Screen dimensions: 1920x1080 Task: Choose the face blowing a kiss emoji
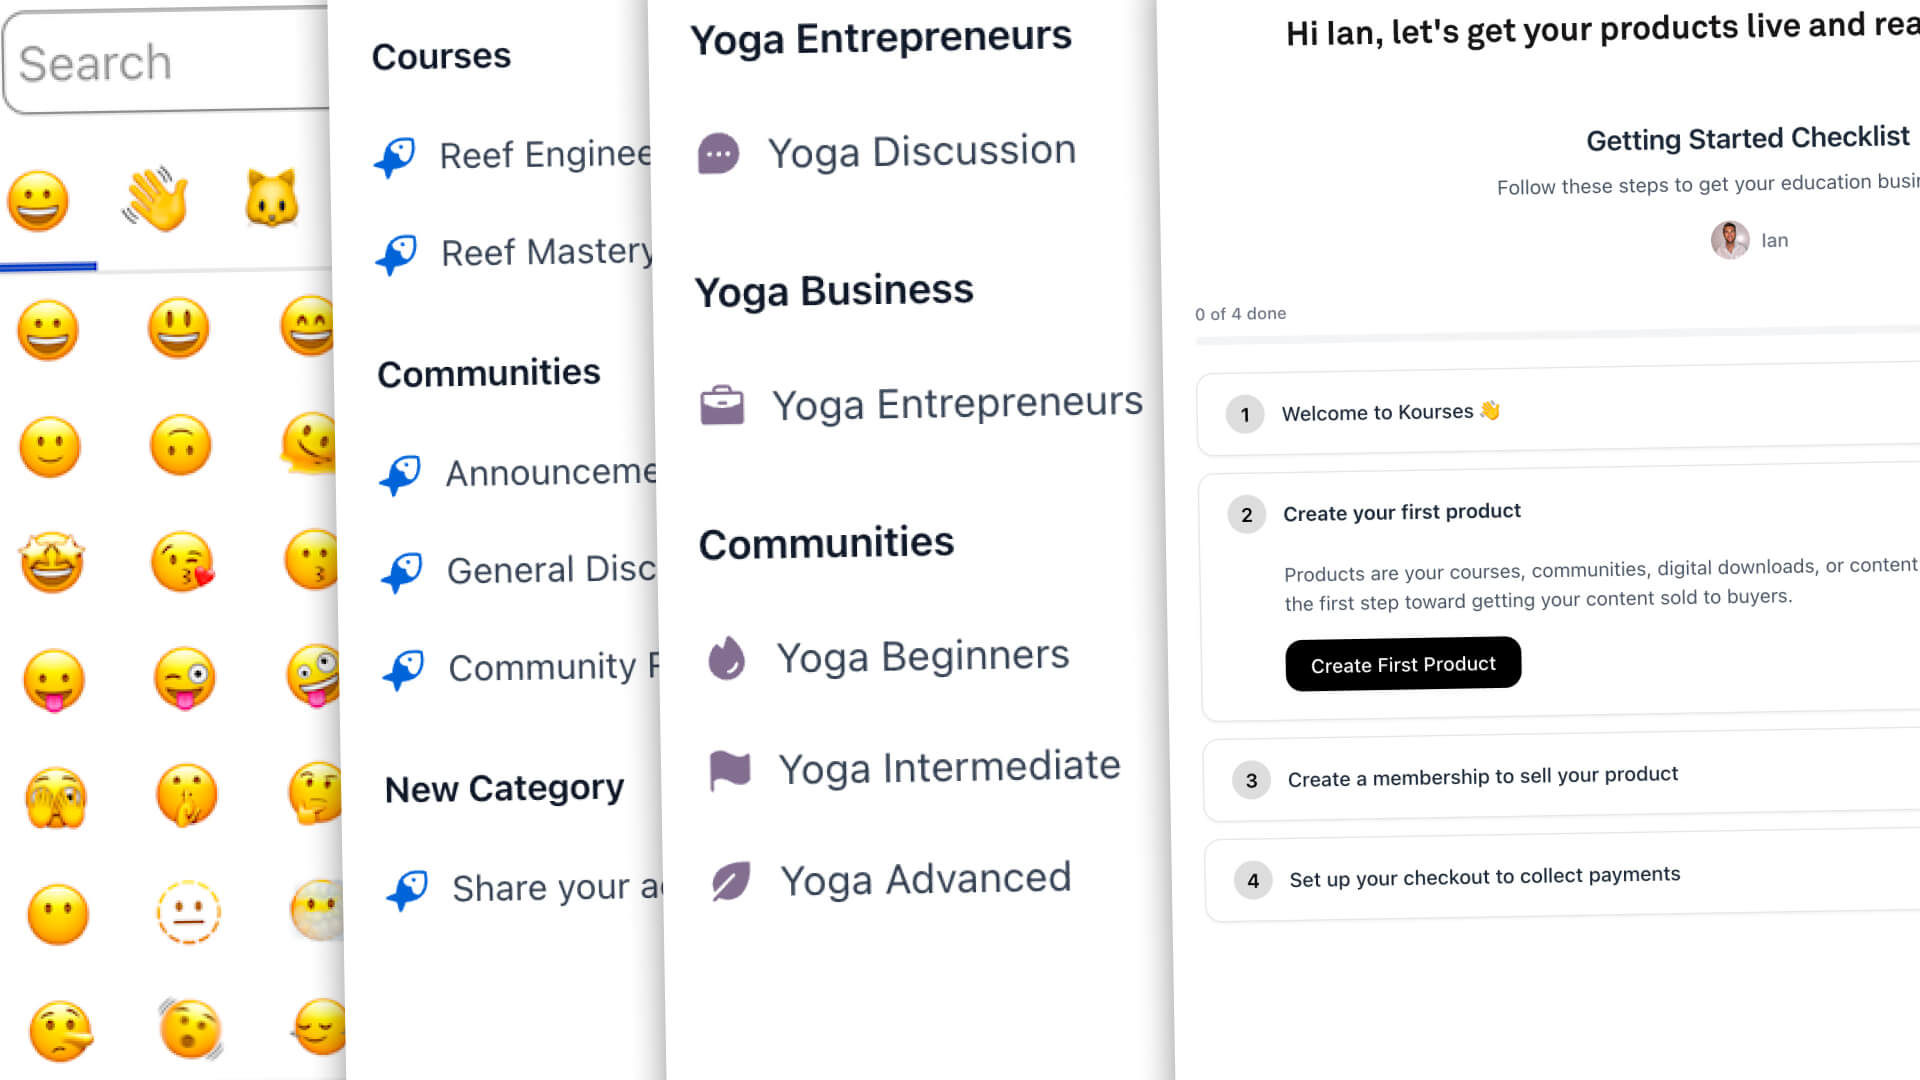183,562
